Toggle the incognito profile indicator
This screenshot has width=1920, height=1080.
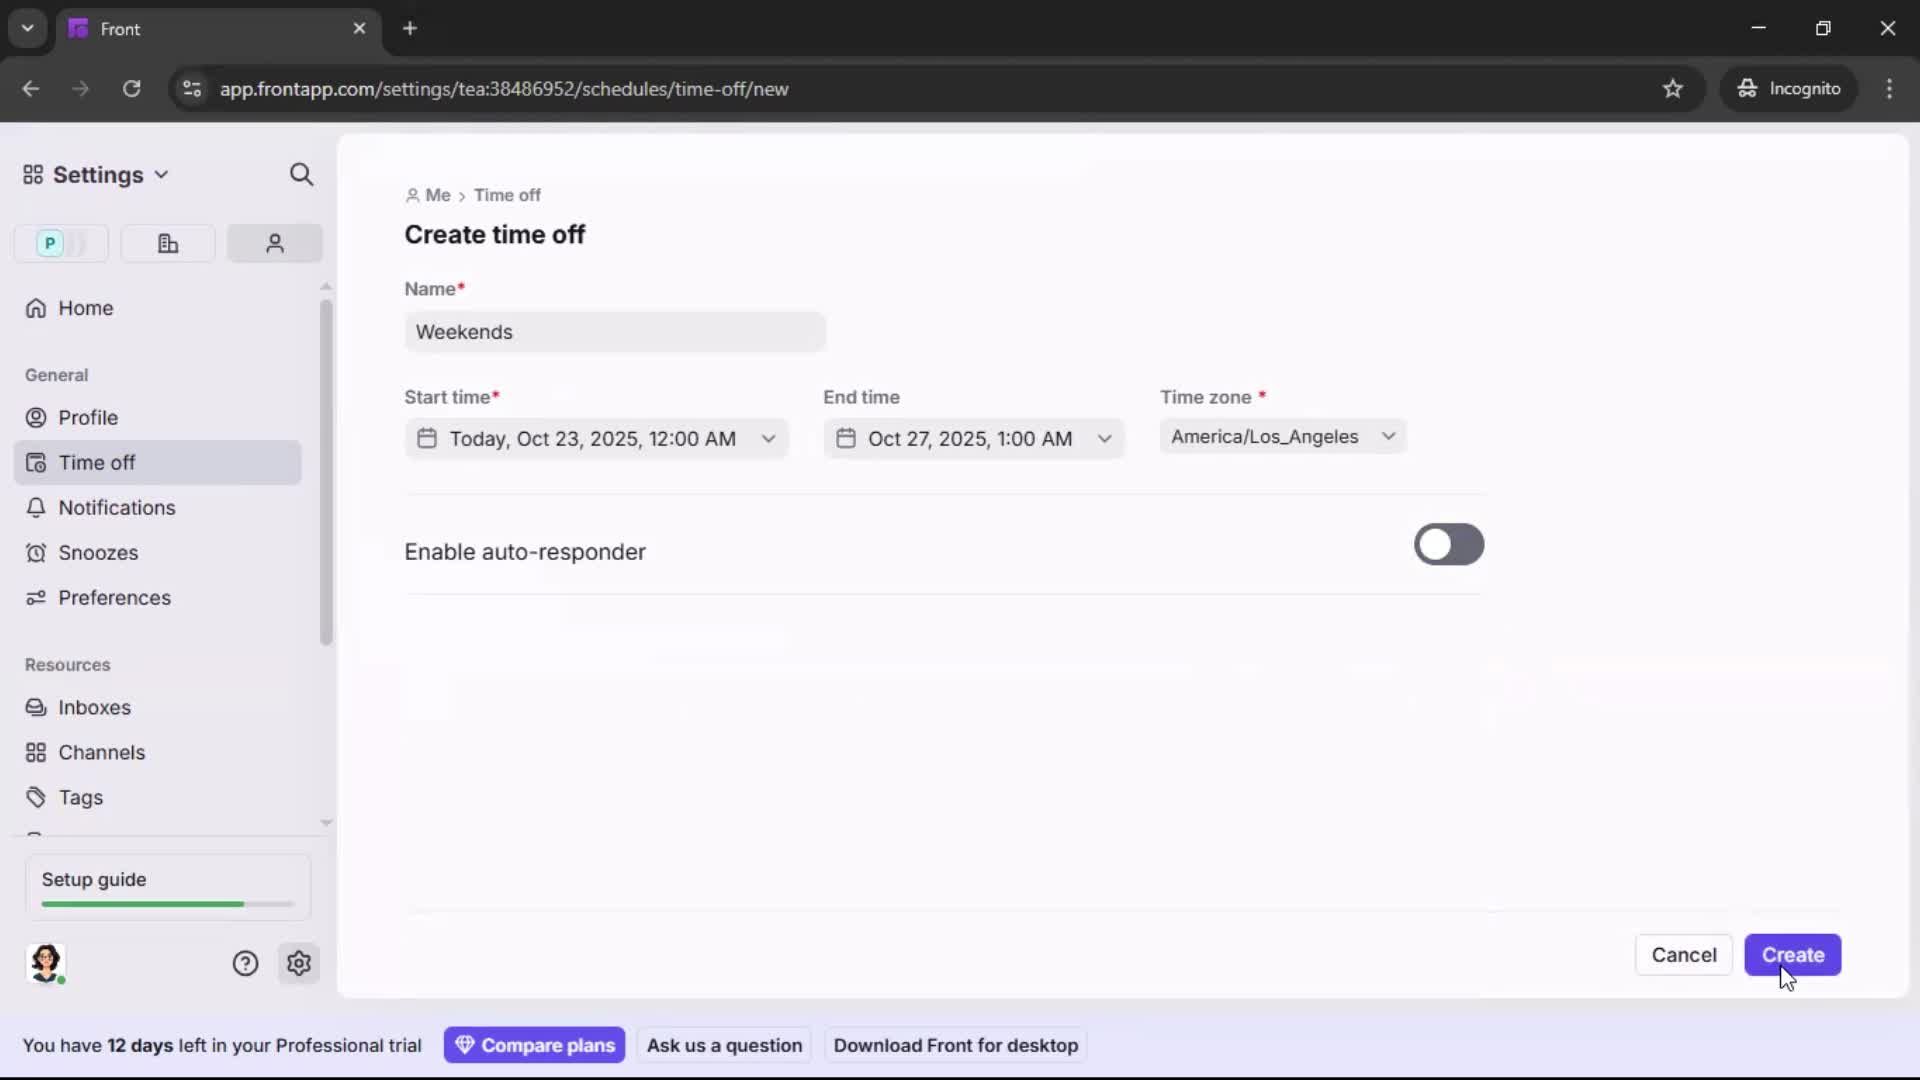click(x=1789, y=88)
